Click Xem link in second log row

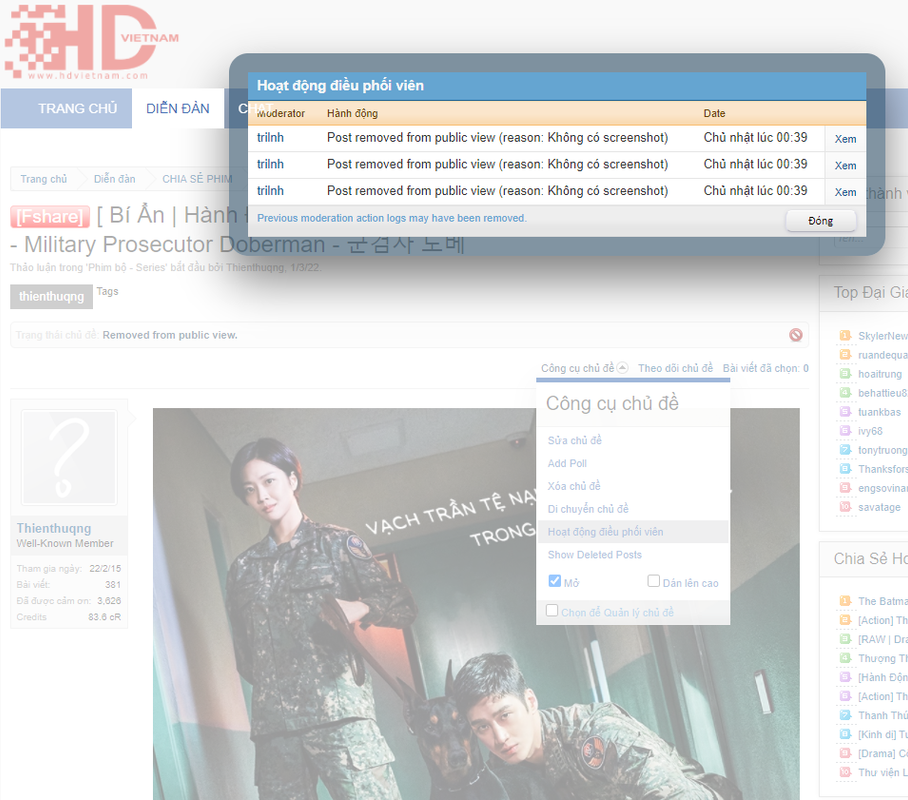pos(845,166)
